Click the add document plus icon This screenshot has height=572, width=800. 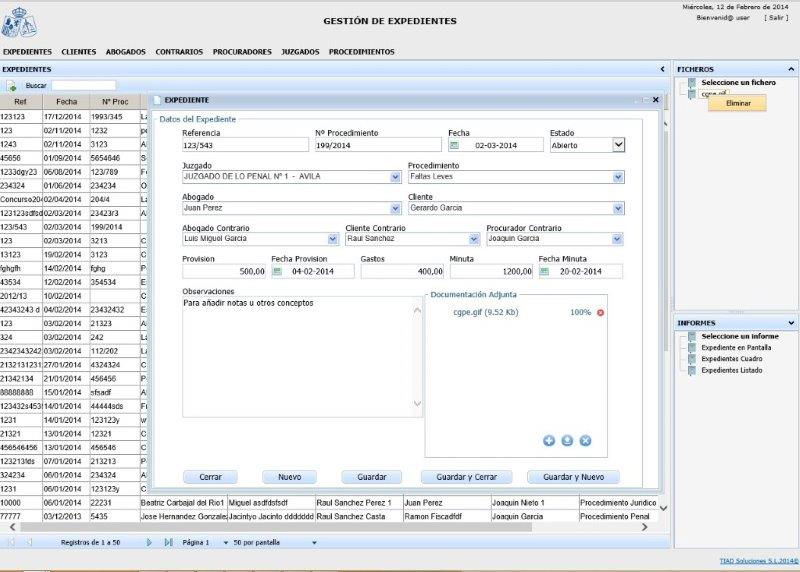549,441
